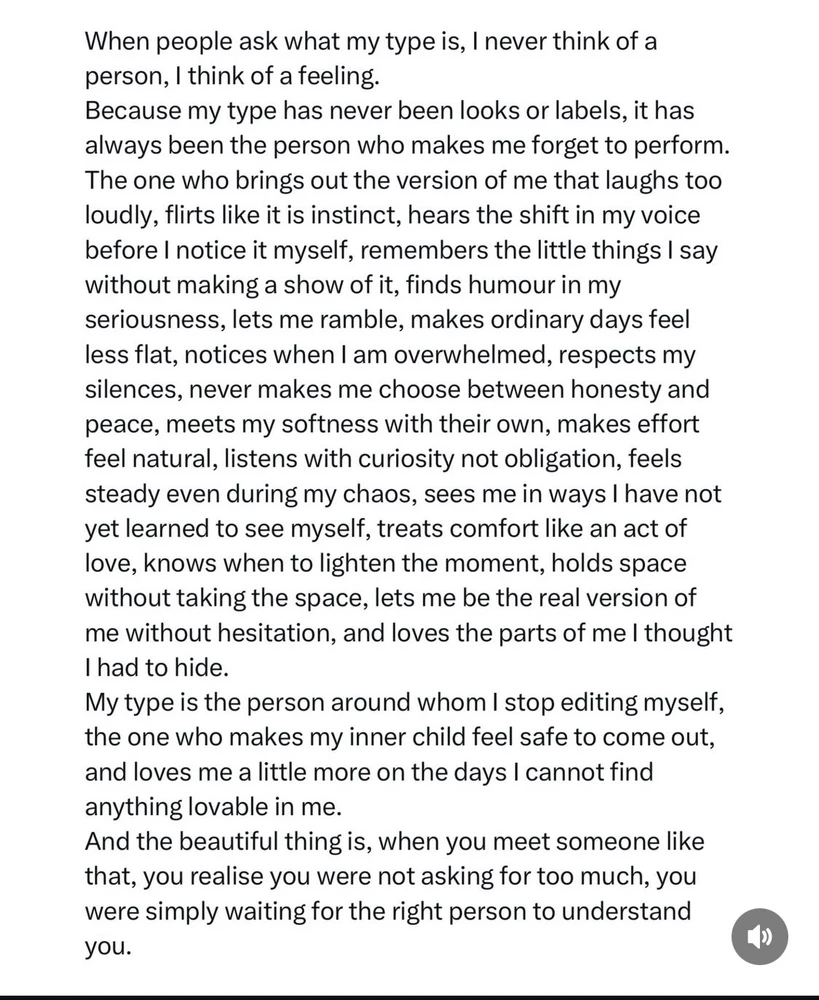
Task: Click the words 'treats comfort like an act of'
Action: (532, 528)
